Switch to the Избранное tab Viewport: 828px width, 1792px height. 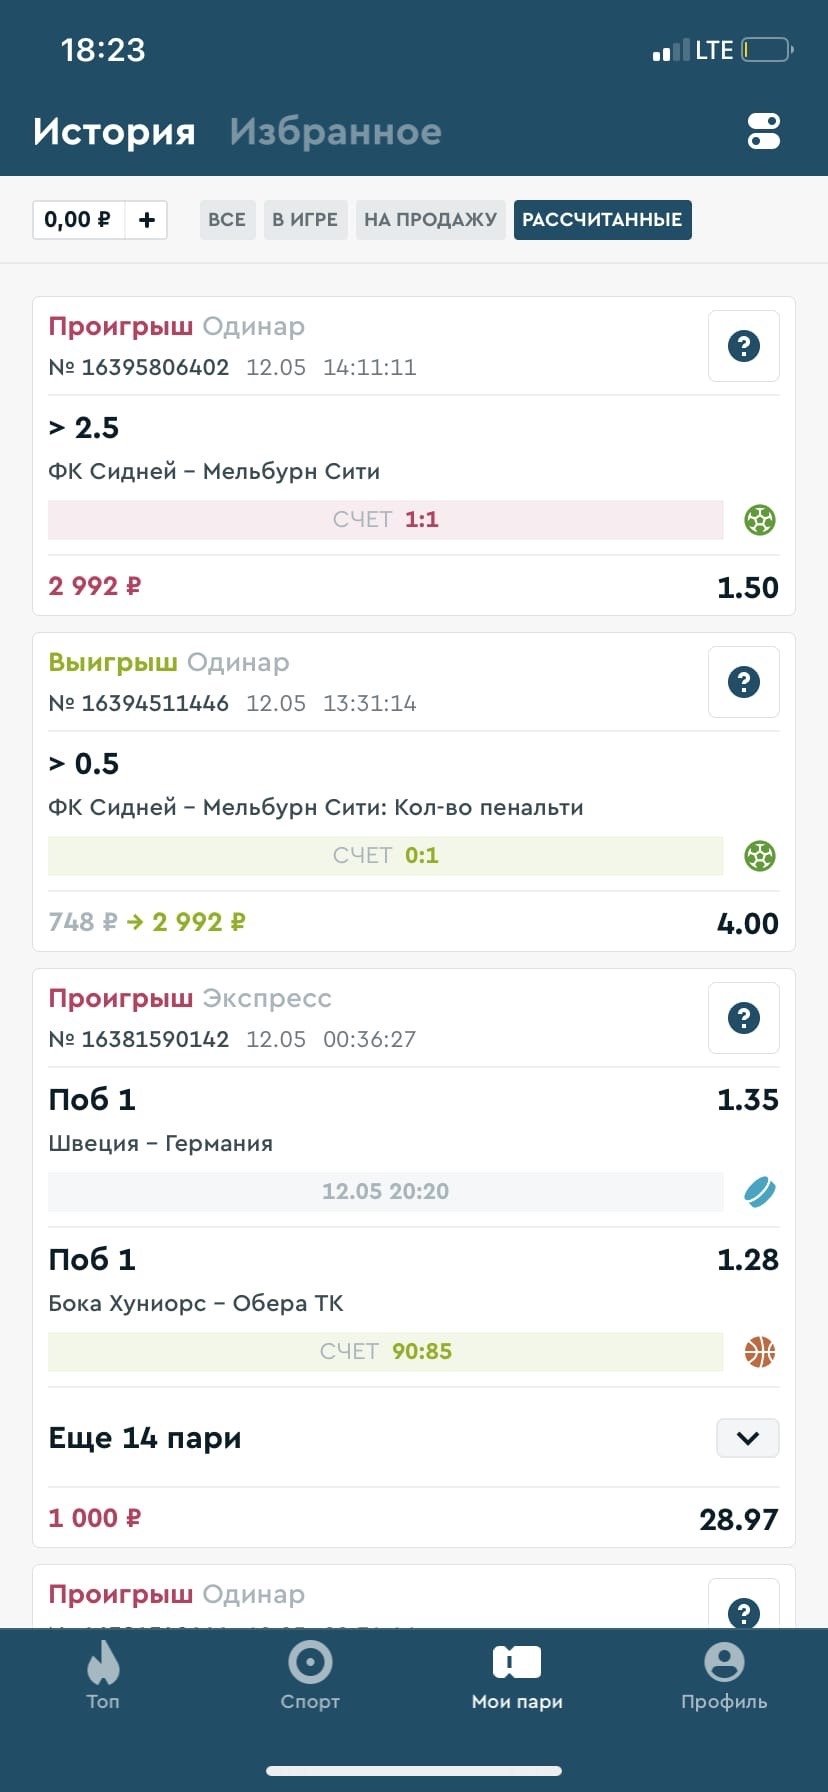(x=335, y=132)
